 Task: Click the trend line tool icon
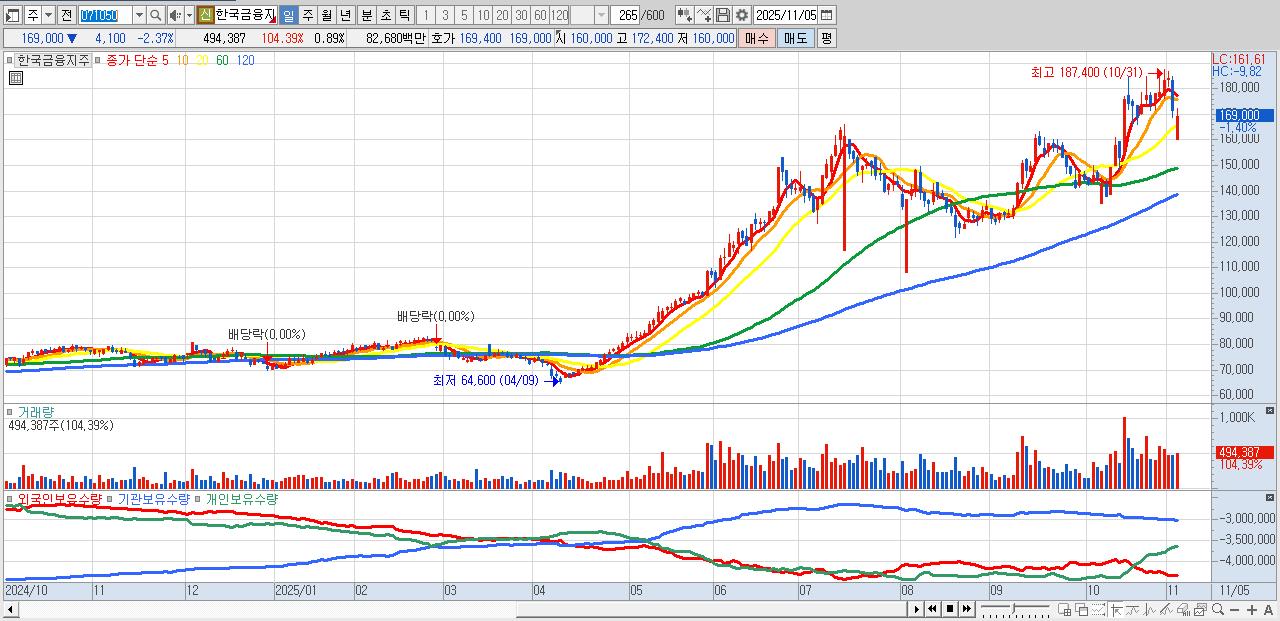click(x=1133, y=610)
